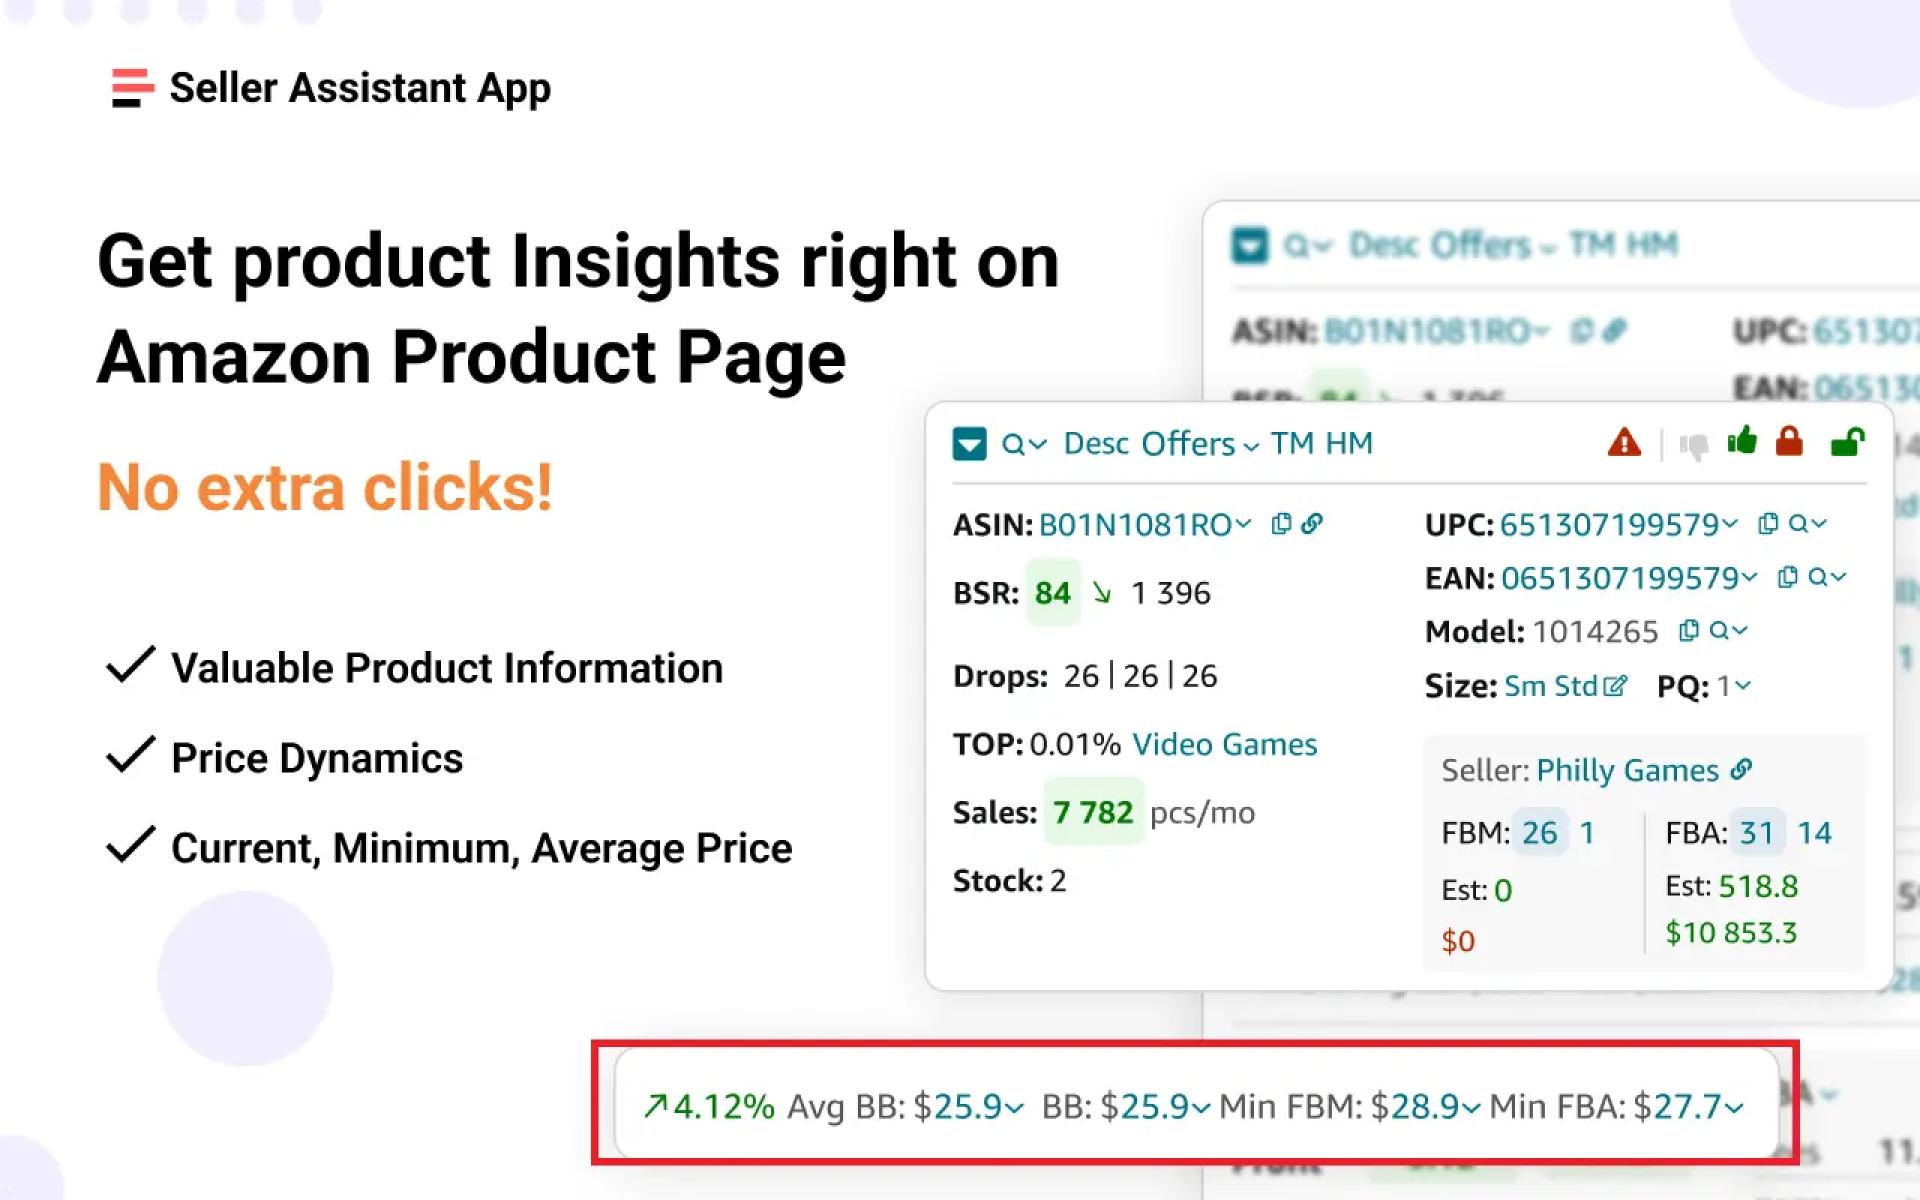Open the magnifier search icon near Desc
Screen dimensions: 1920x1200
pyautogui.click(x=1014, y=444)
